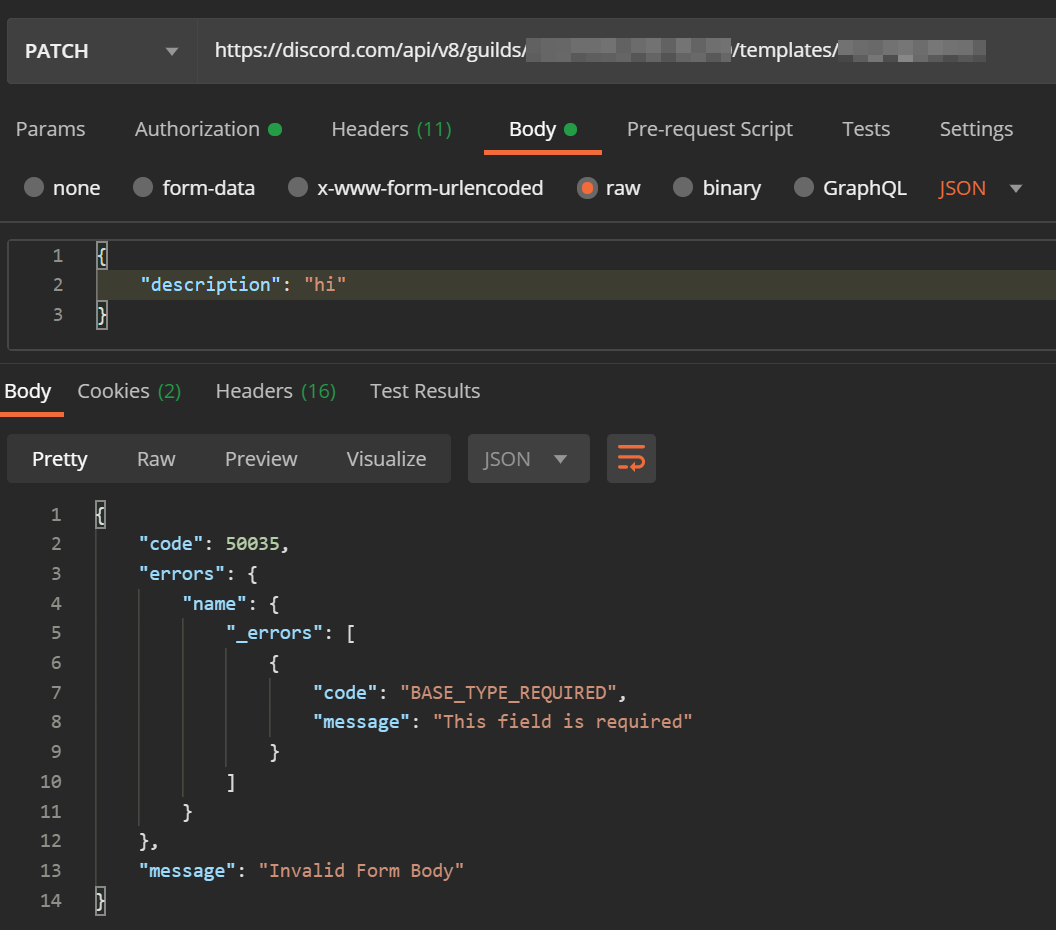
Task: Switch to request Headers (11) tab
Action: tap(391, 129)
